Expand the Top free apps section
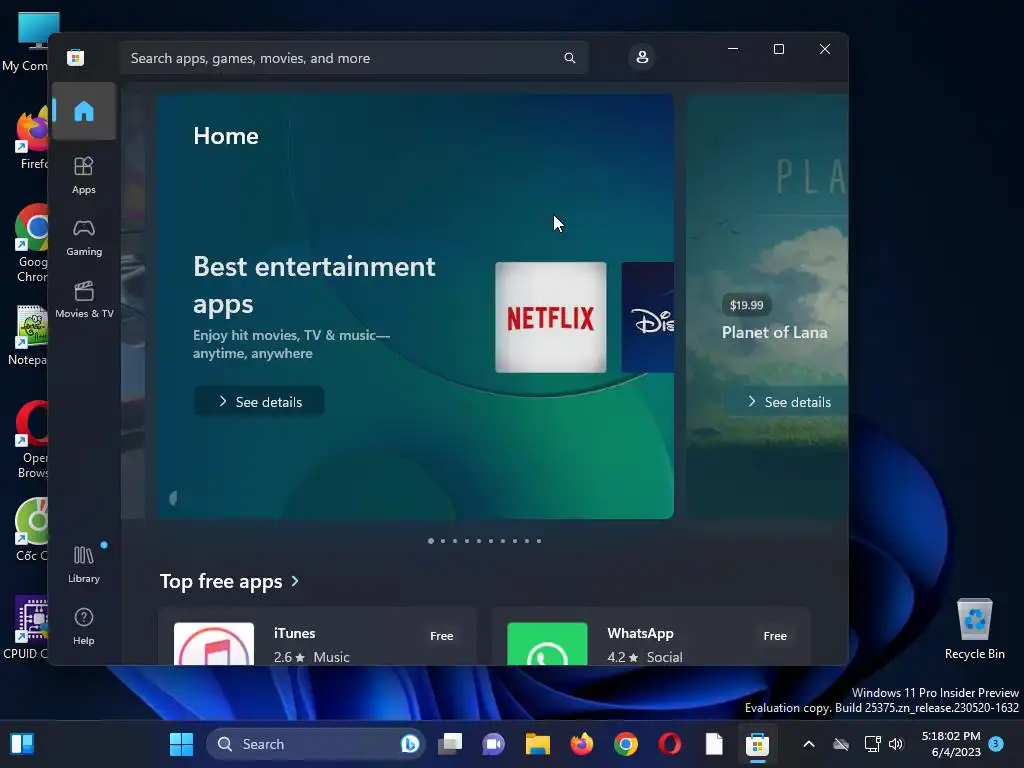1024x768 pixels. coord(230,581)
